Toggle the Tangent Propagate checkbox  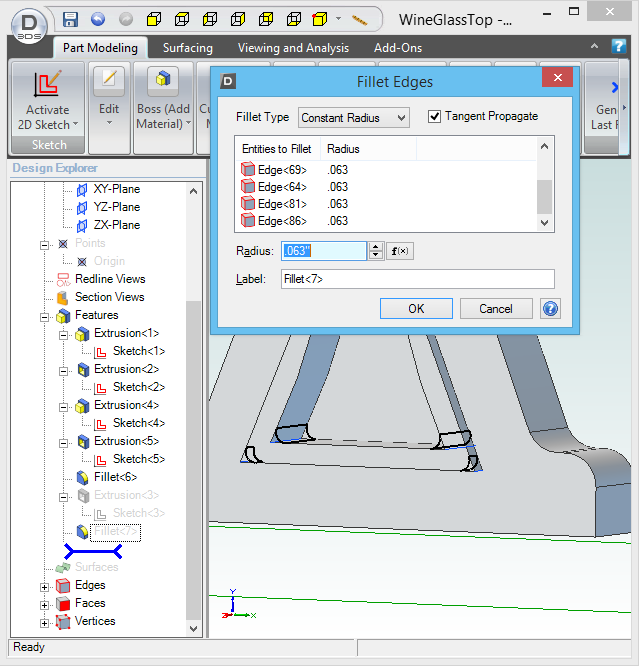click(x=434, y=116)
